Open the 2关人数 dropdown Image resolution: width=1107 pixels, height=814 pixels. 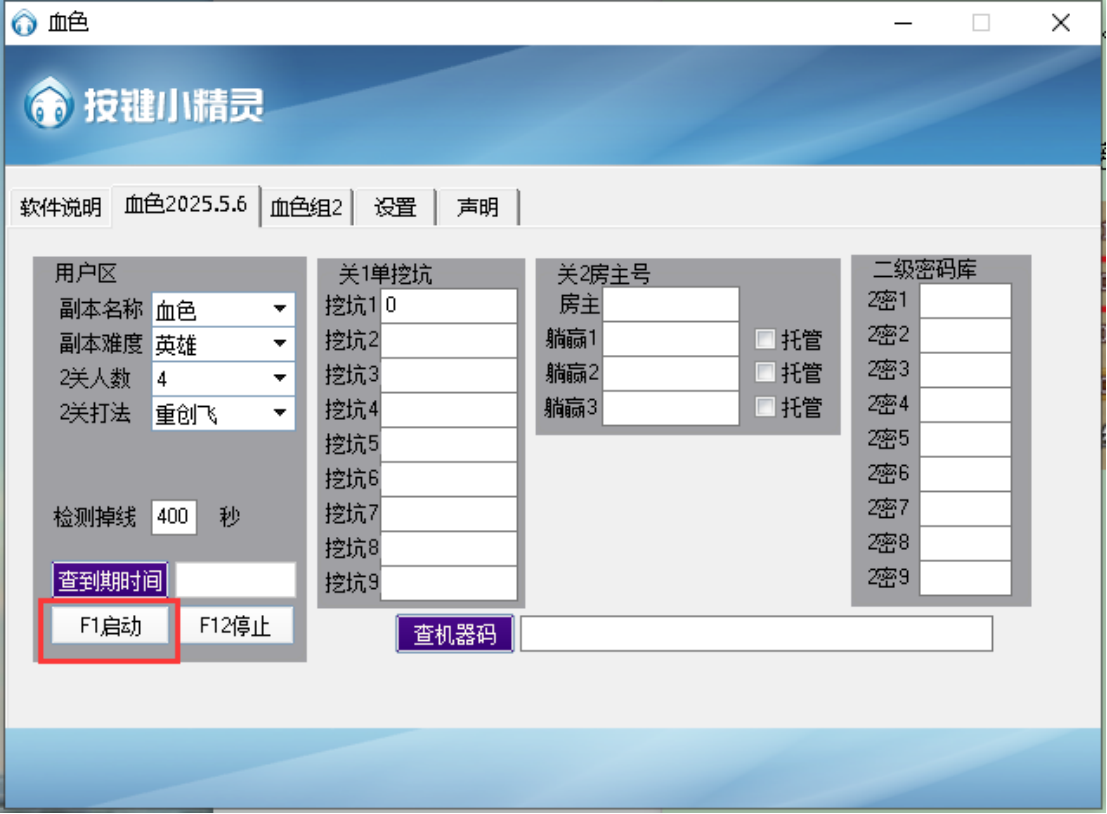(280, 379)
